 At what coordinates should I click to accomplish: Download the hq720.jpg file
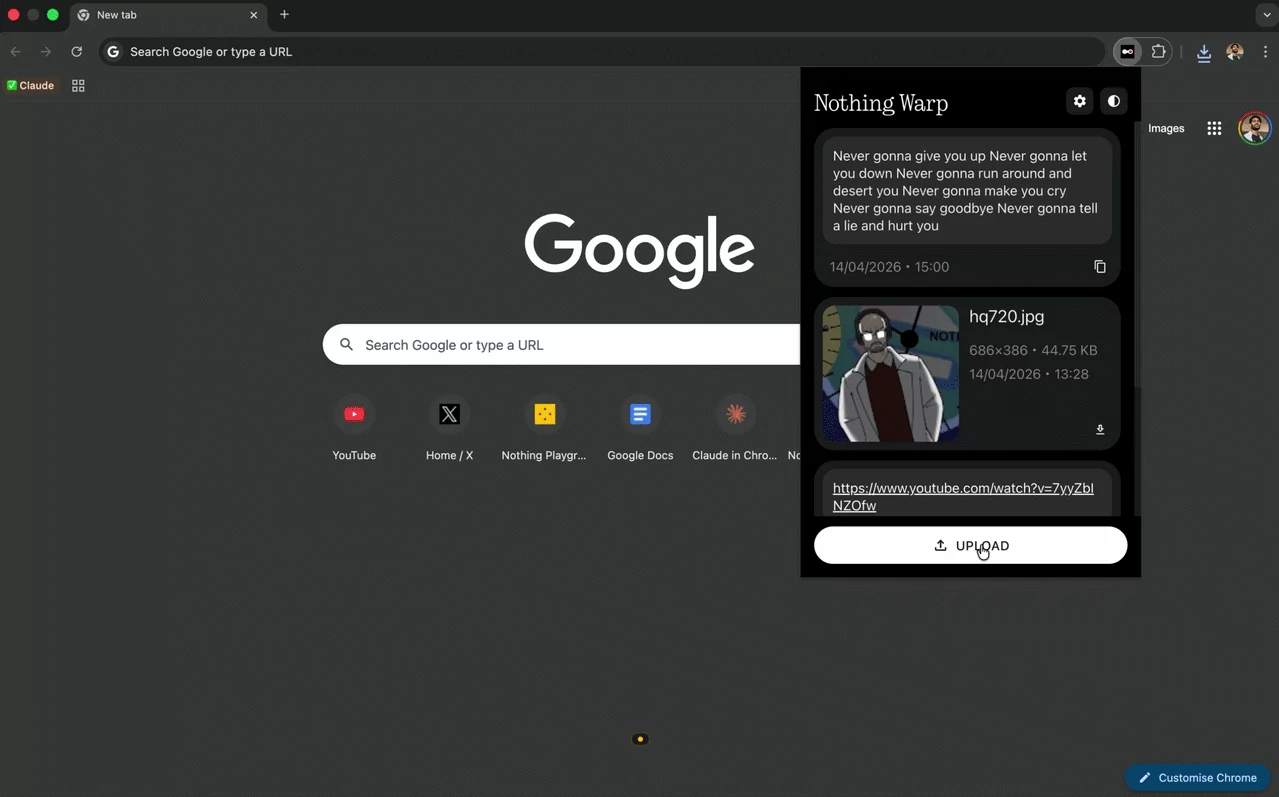point(1099,430)
